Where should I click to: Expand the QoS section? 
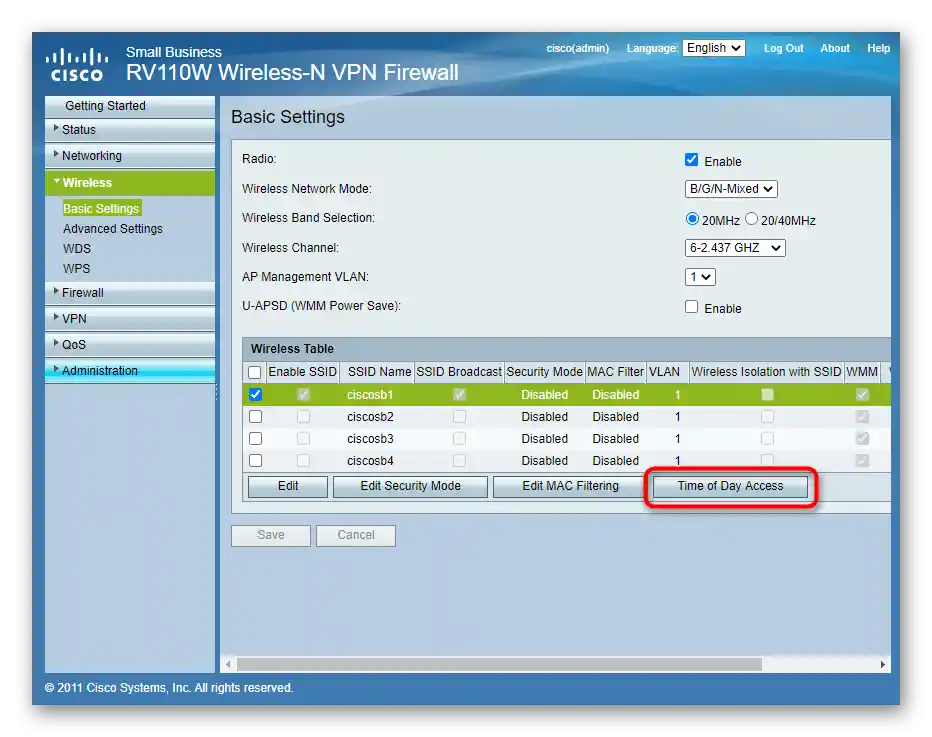click(130, 345)
